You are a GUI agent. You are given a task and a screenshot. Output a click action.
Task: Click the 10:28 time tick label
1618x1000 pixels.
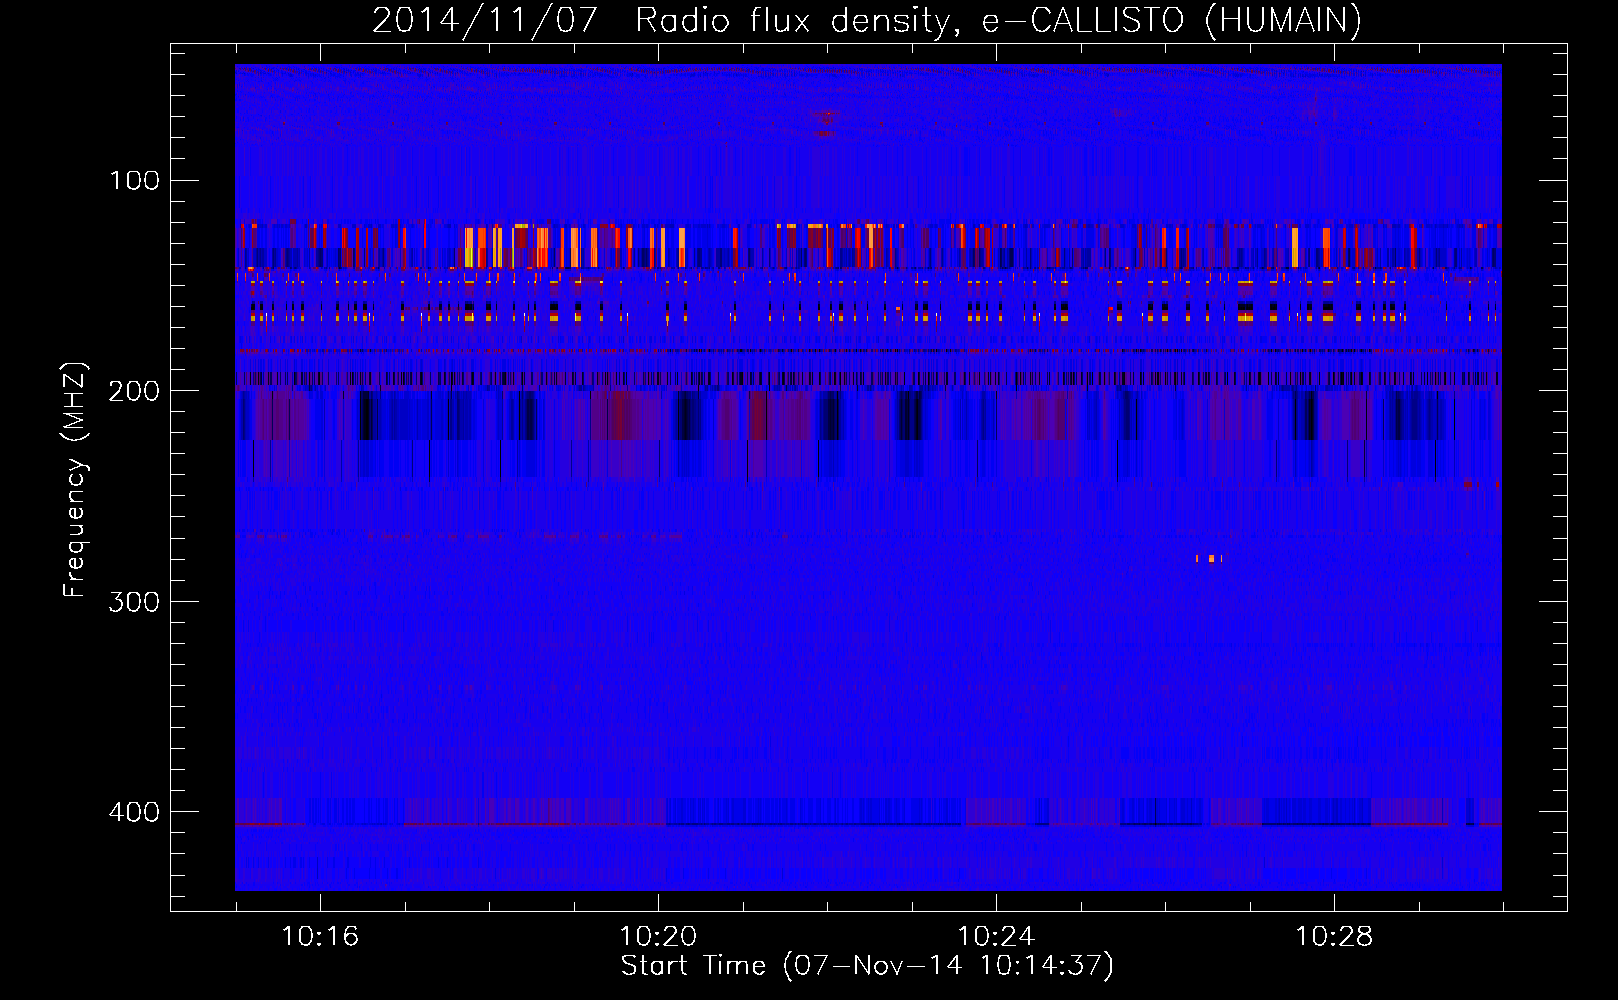pos(1334,937)
